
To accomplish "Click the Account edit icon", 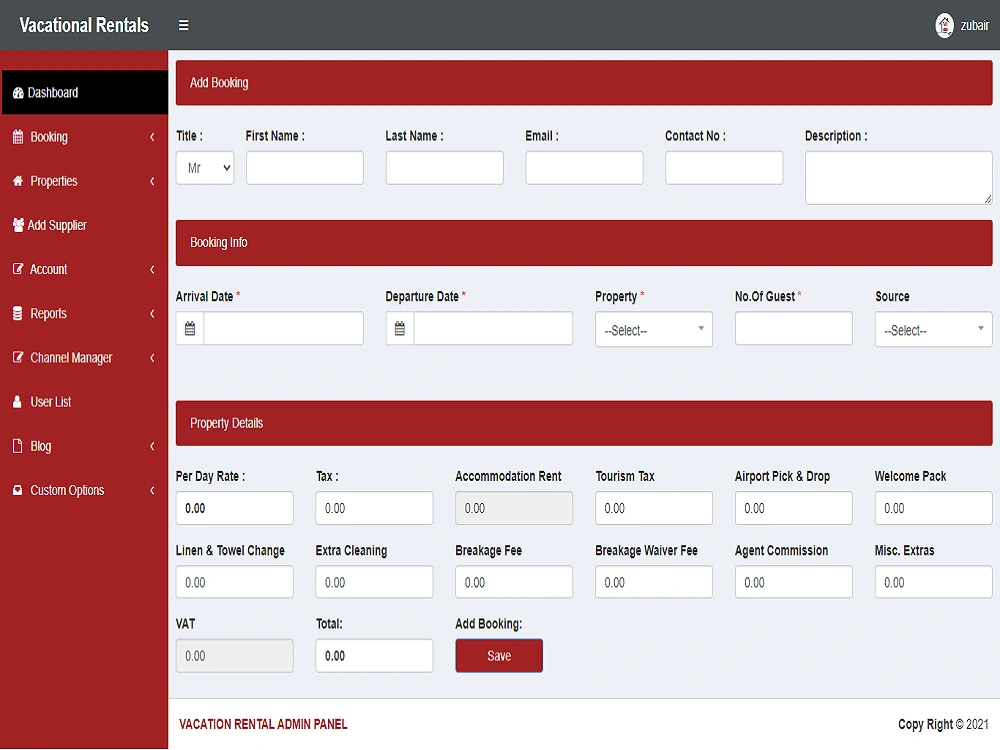I will click(18, 269).
